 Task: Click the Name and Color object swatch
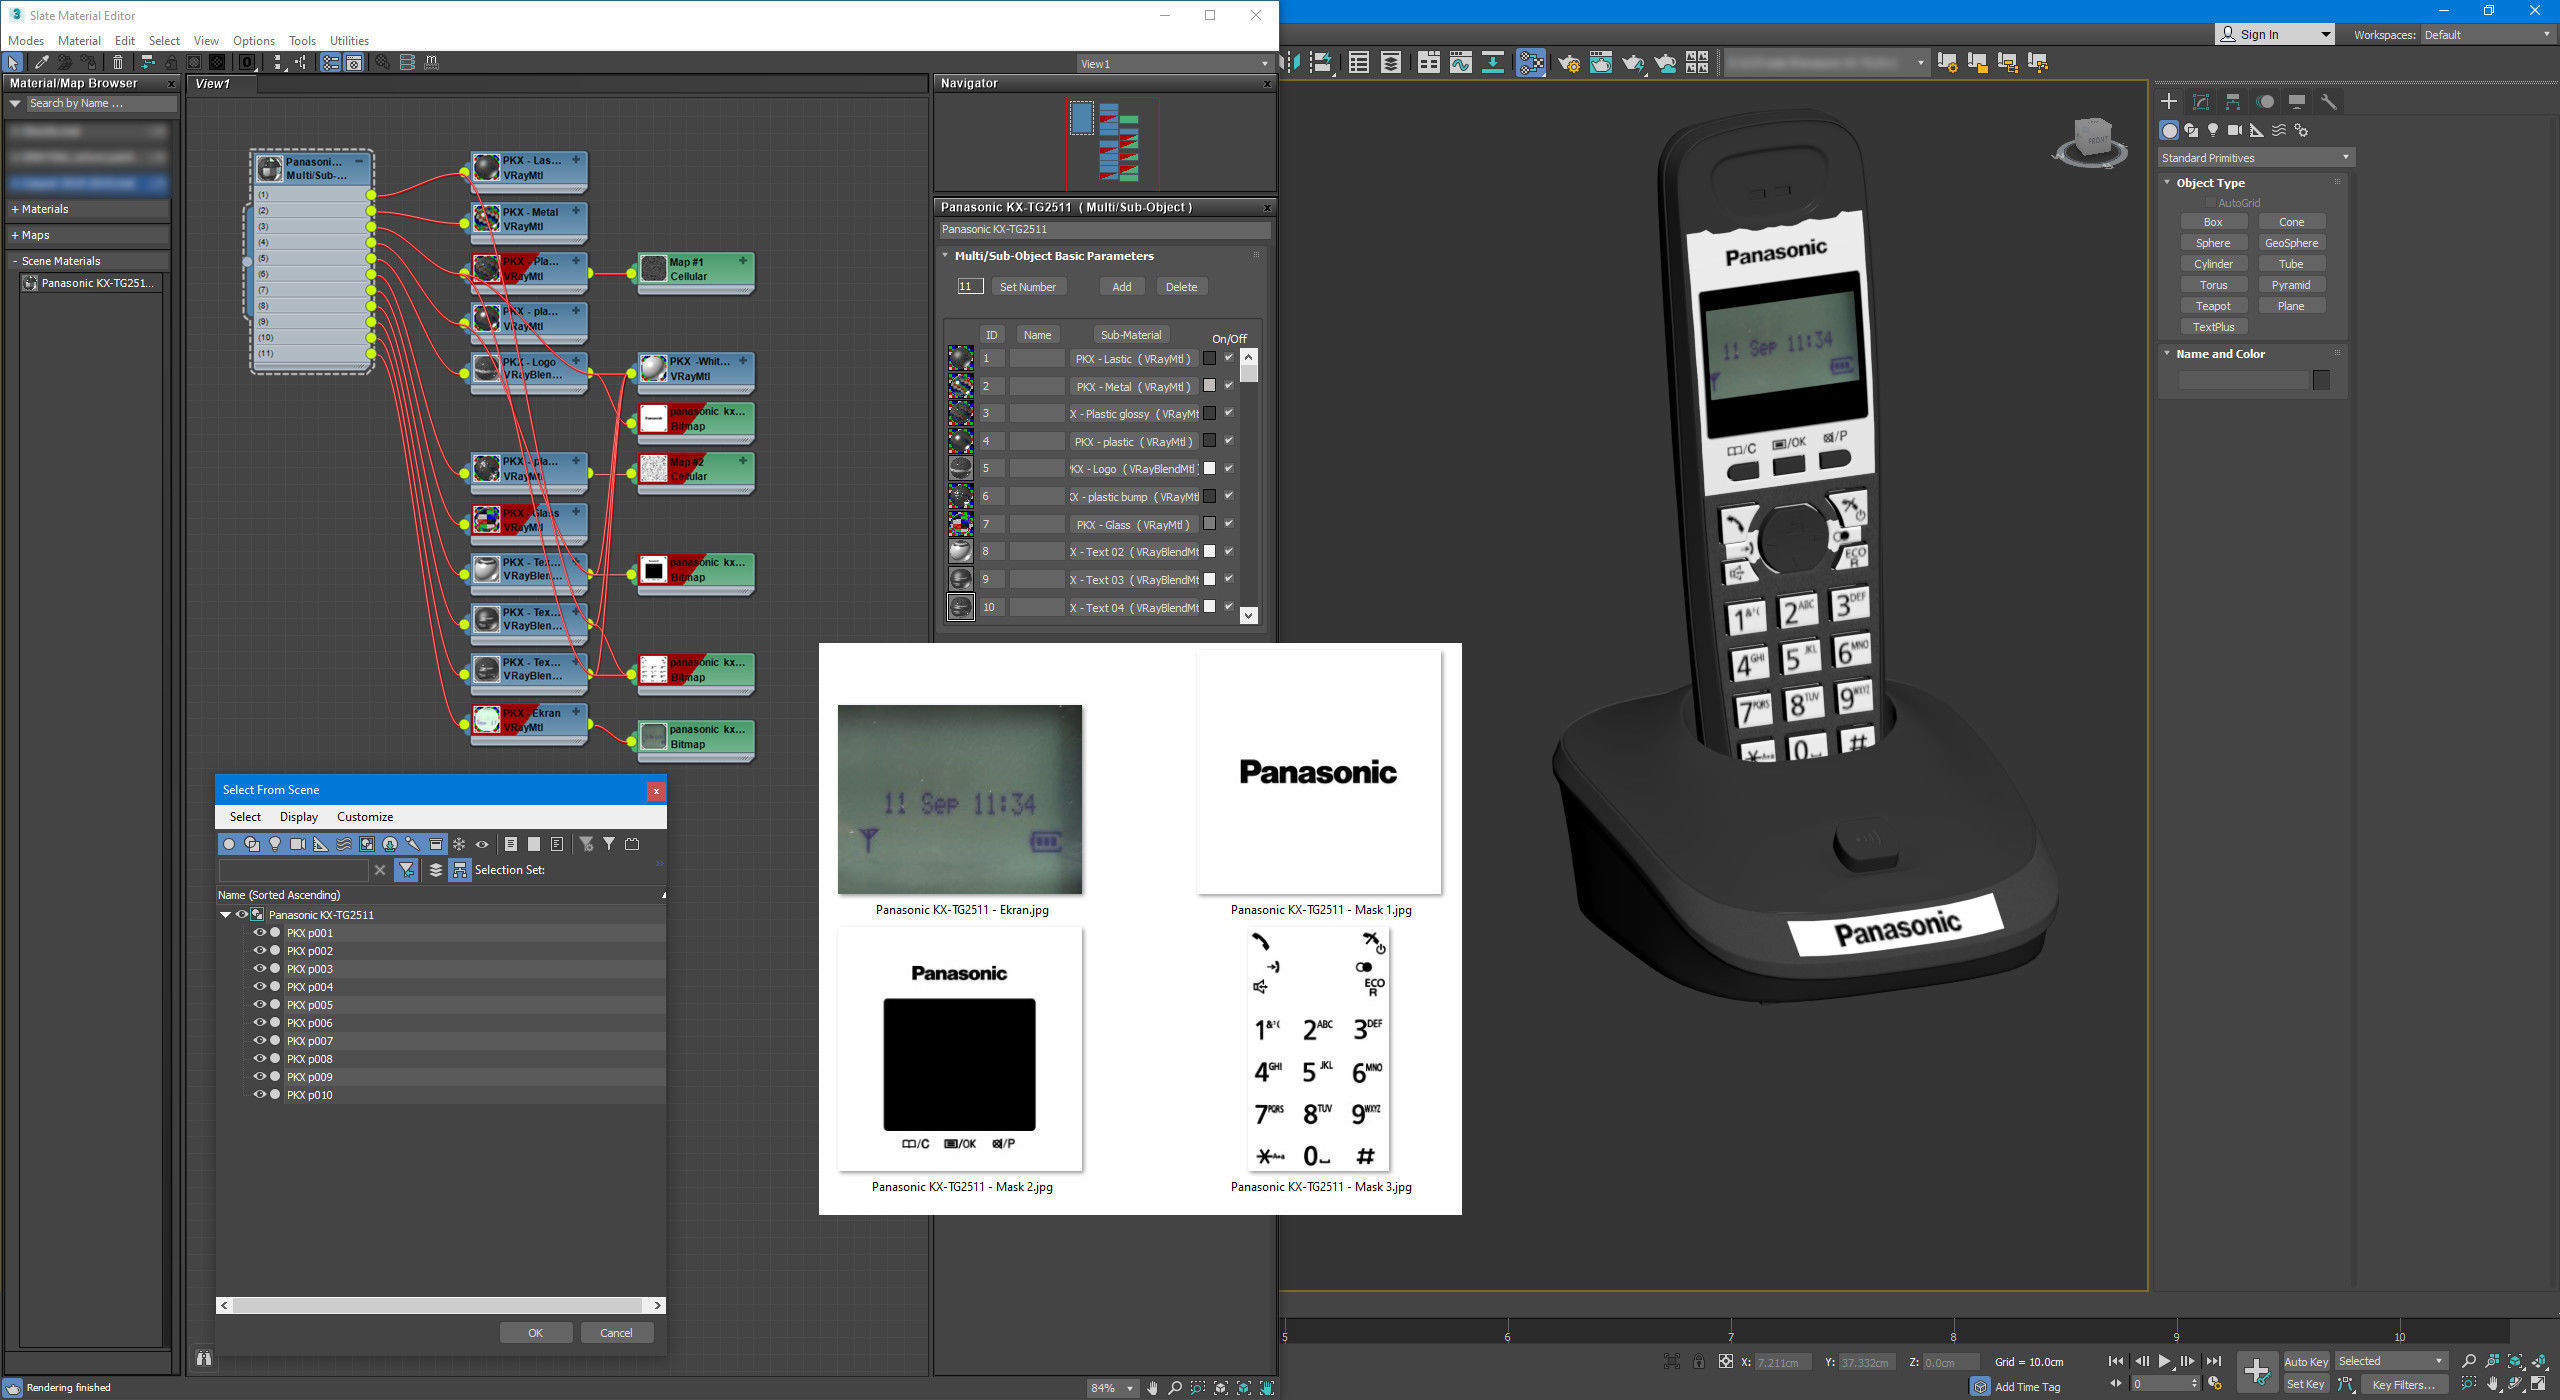coord(2321,380)
